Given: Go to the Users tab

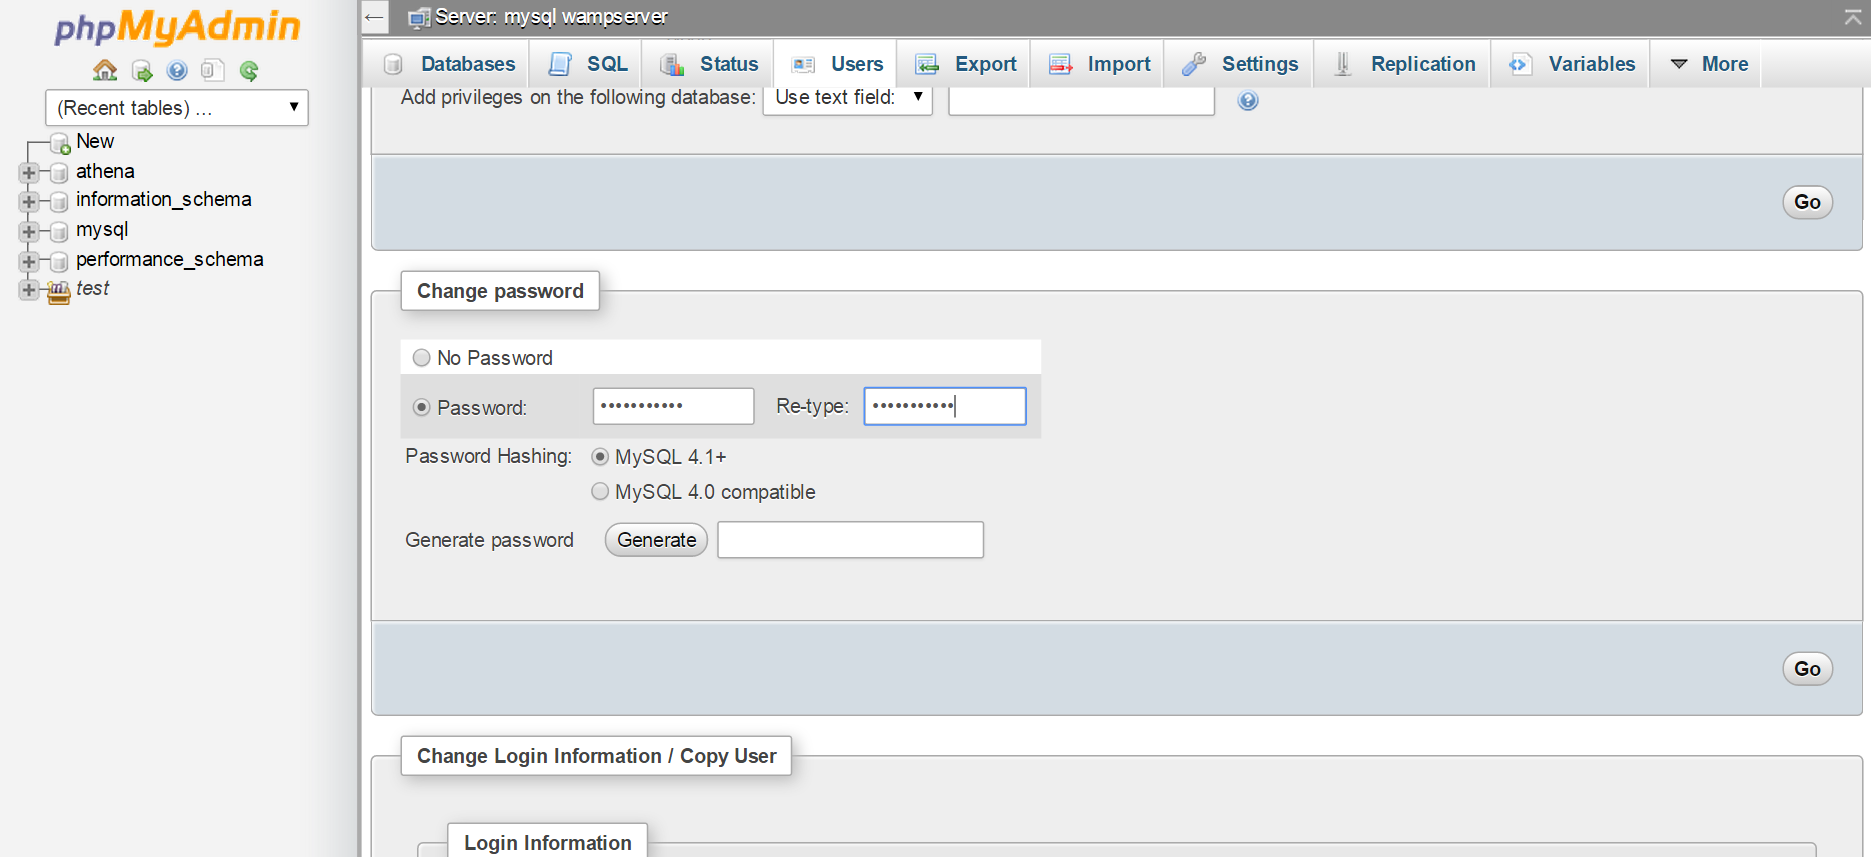Looking at the screenshot, I should 837,64.
